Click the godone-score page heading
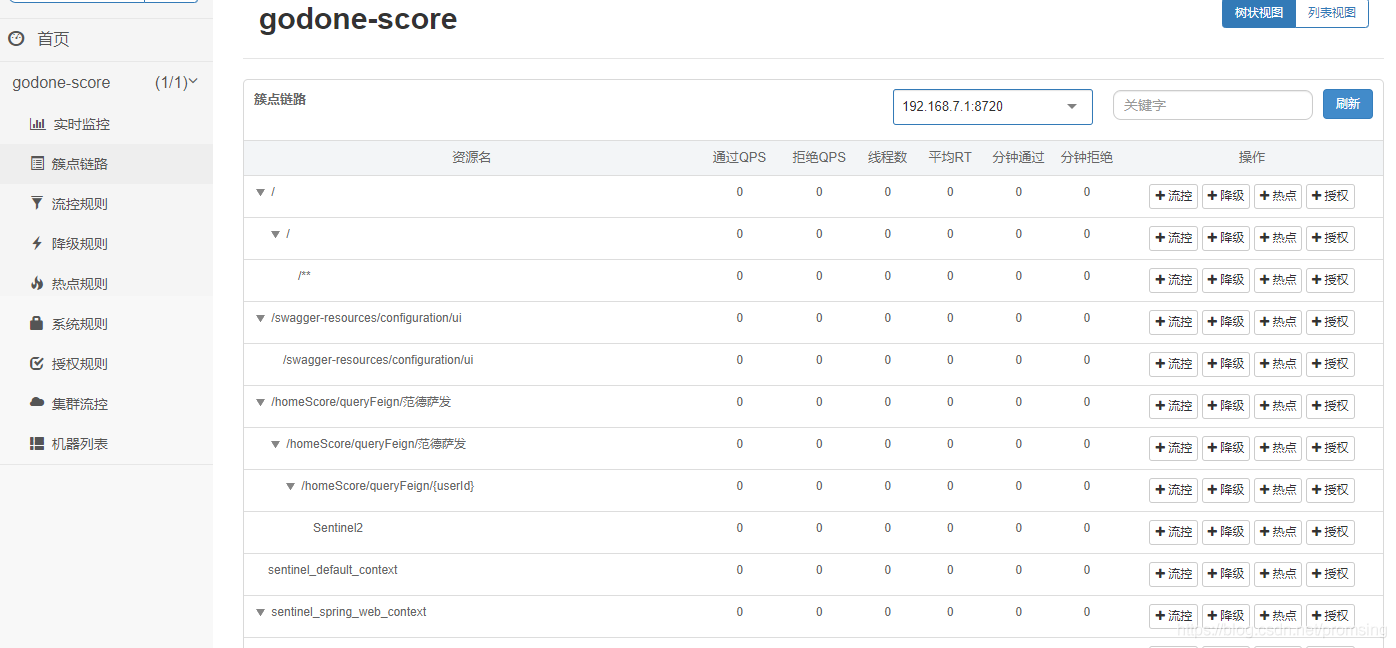1396x648 pixels. pos(358,18)
